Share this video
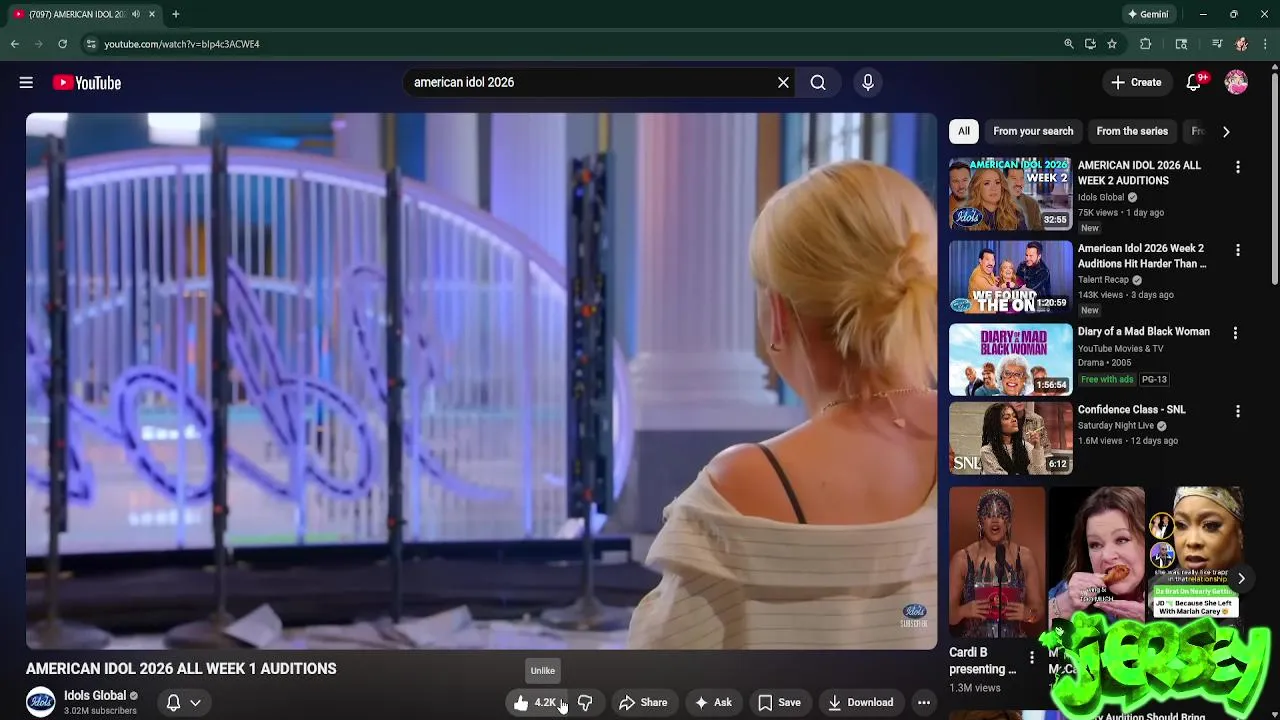1280x720 pixels. point(643,703)
